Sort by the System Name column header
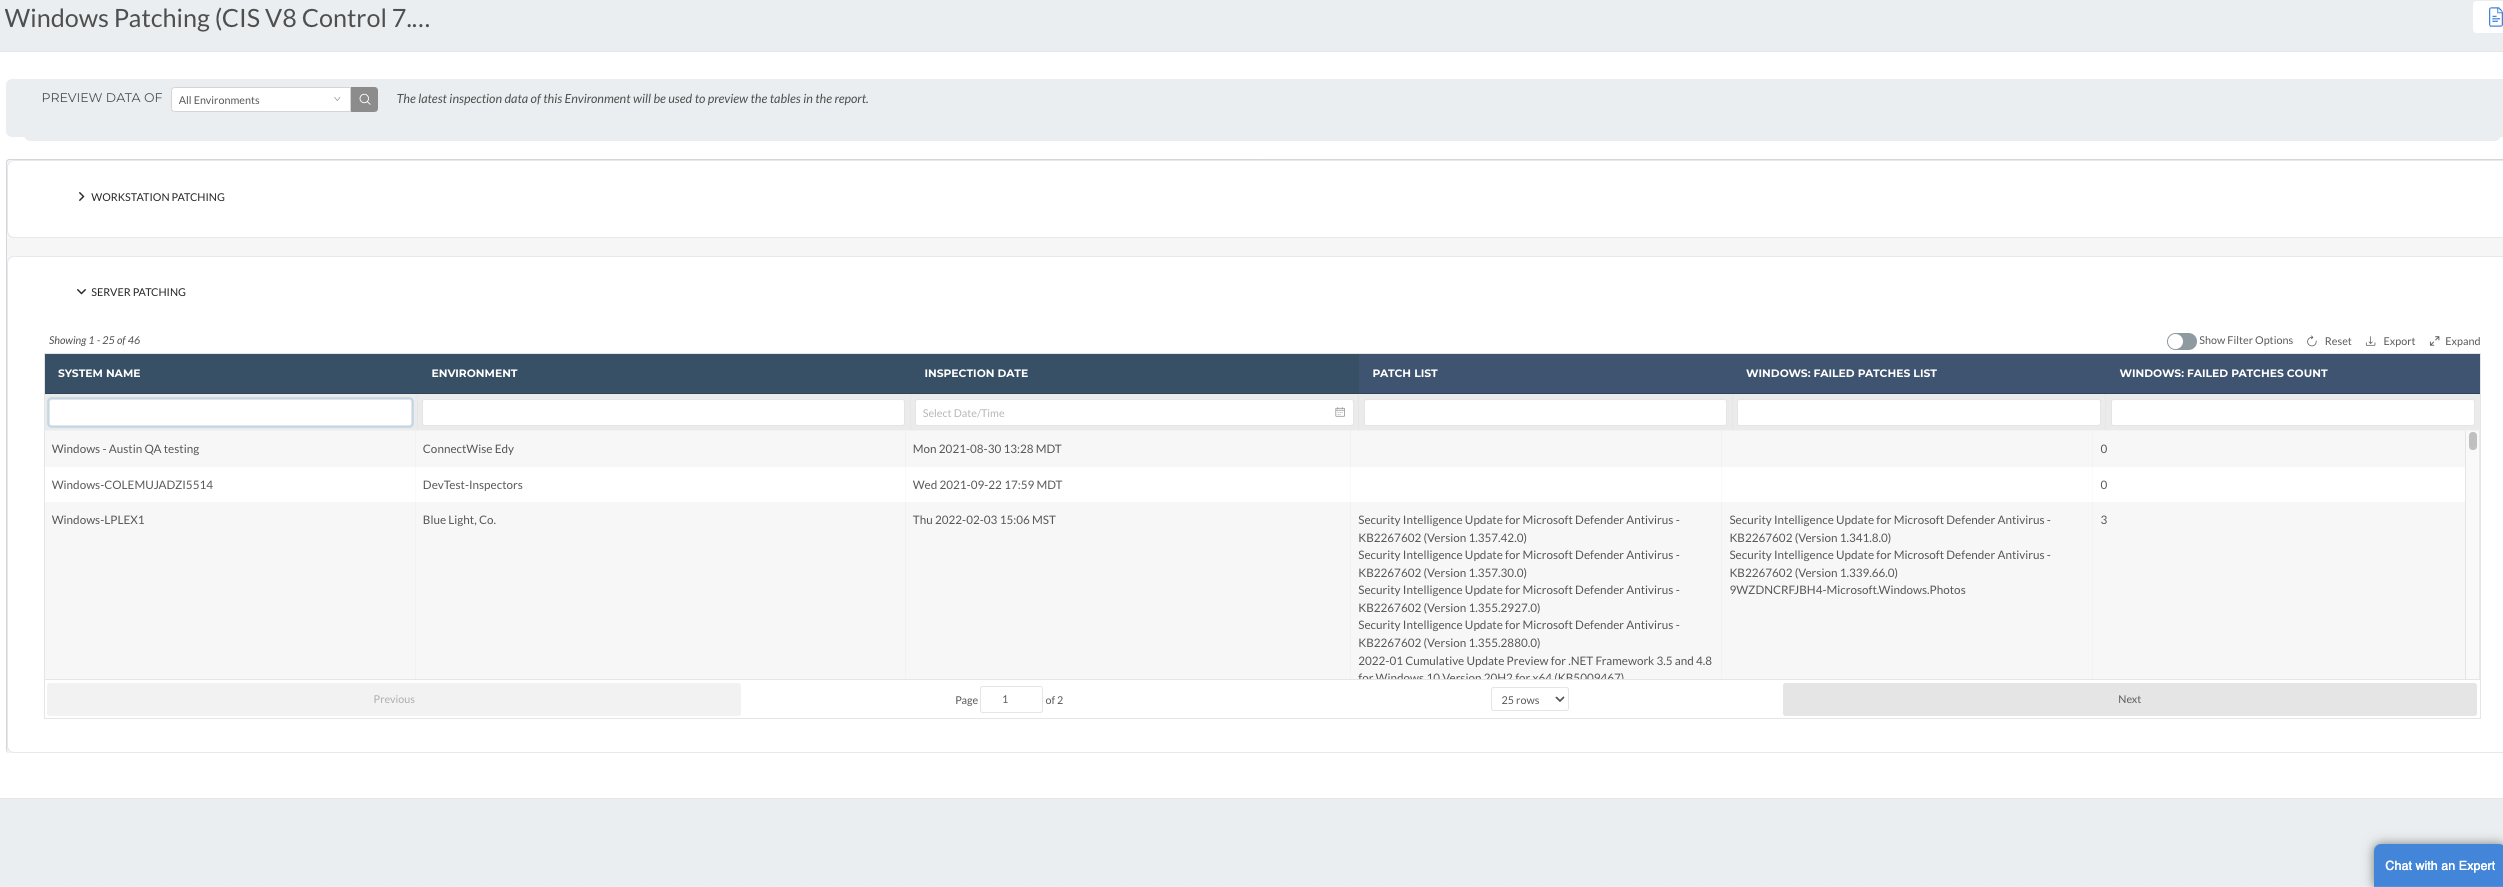The height and width of the screenshot is (887, 2503). (99, 373)
